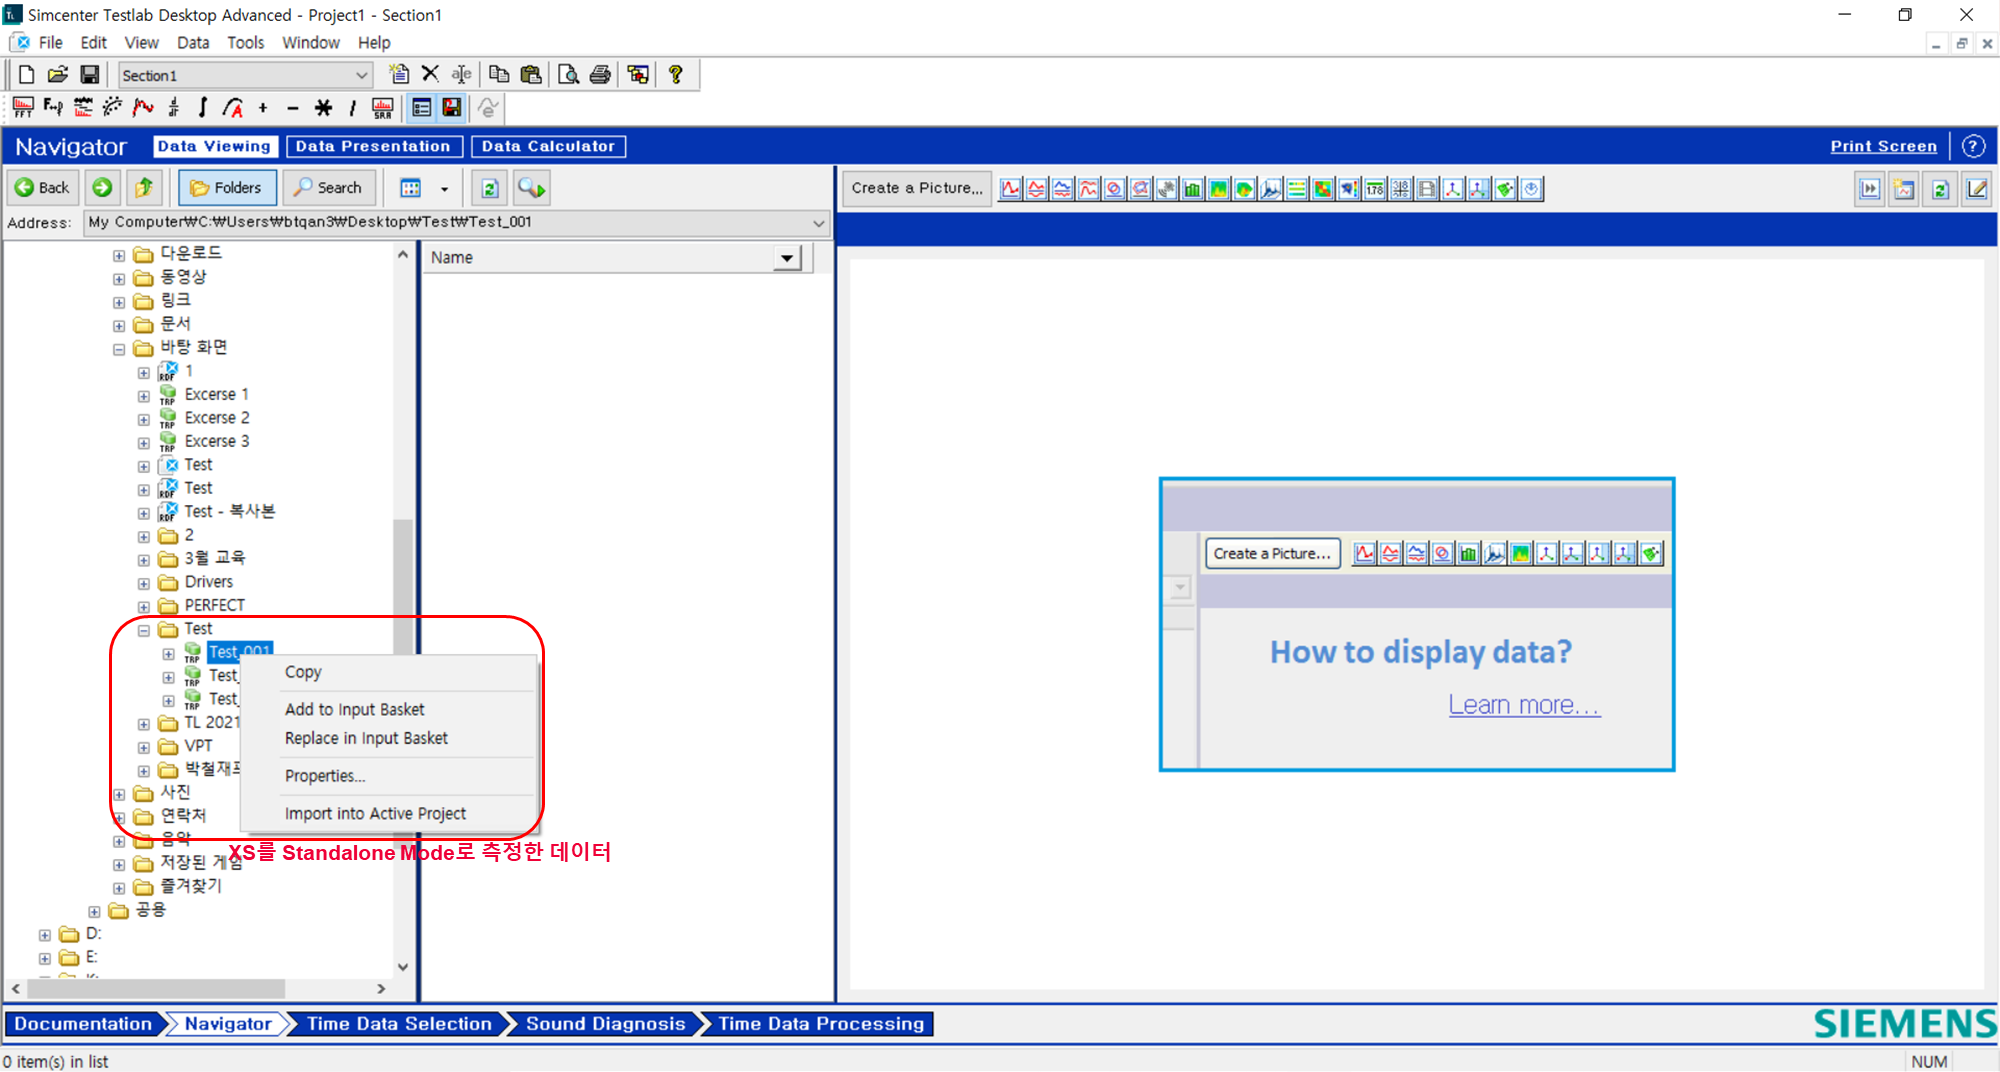Open the numerical 178 display icon
Viewport: 2000px width, 1072px height.
point(1375,189)
